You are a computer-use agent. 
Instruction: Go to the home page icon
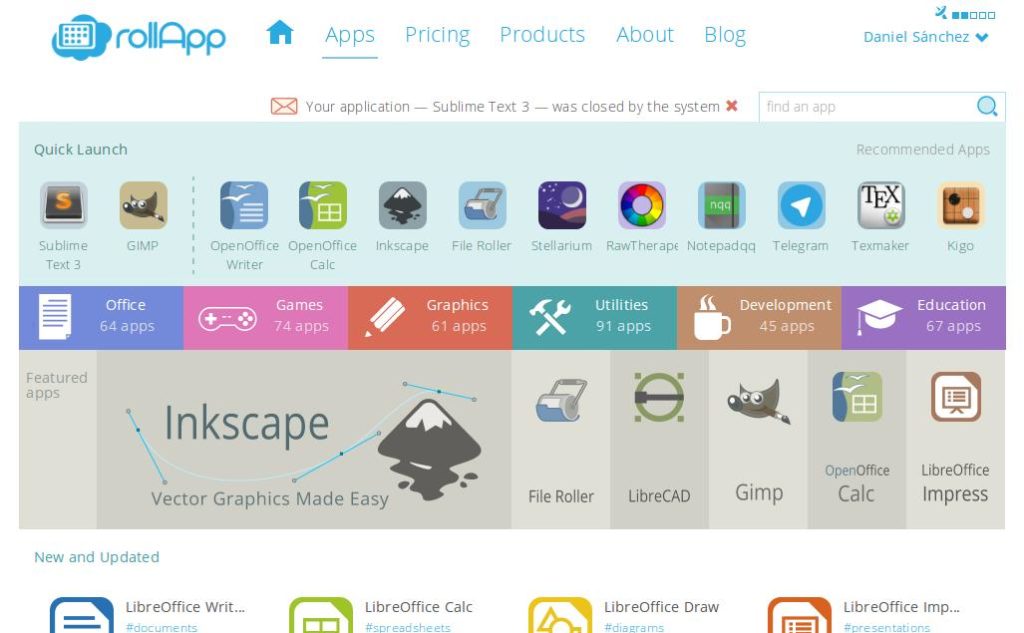280,32
